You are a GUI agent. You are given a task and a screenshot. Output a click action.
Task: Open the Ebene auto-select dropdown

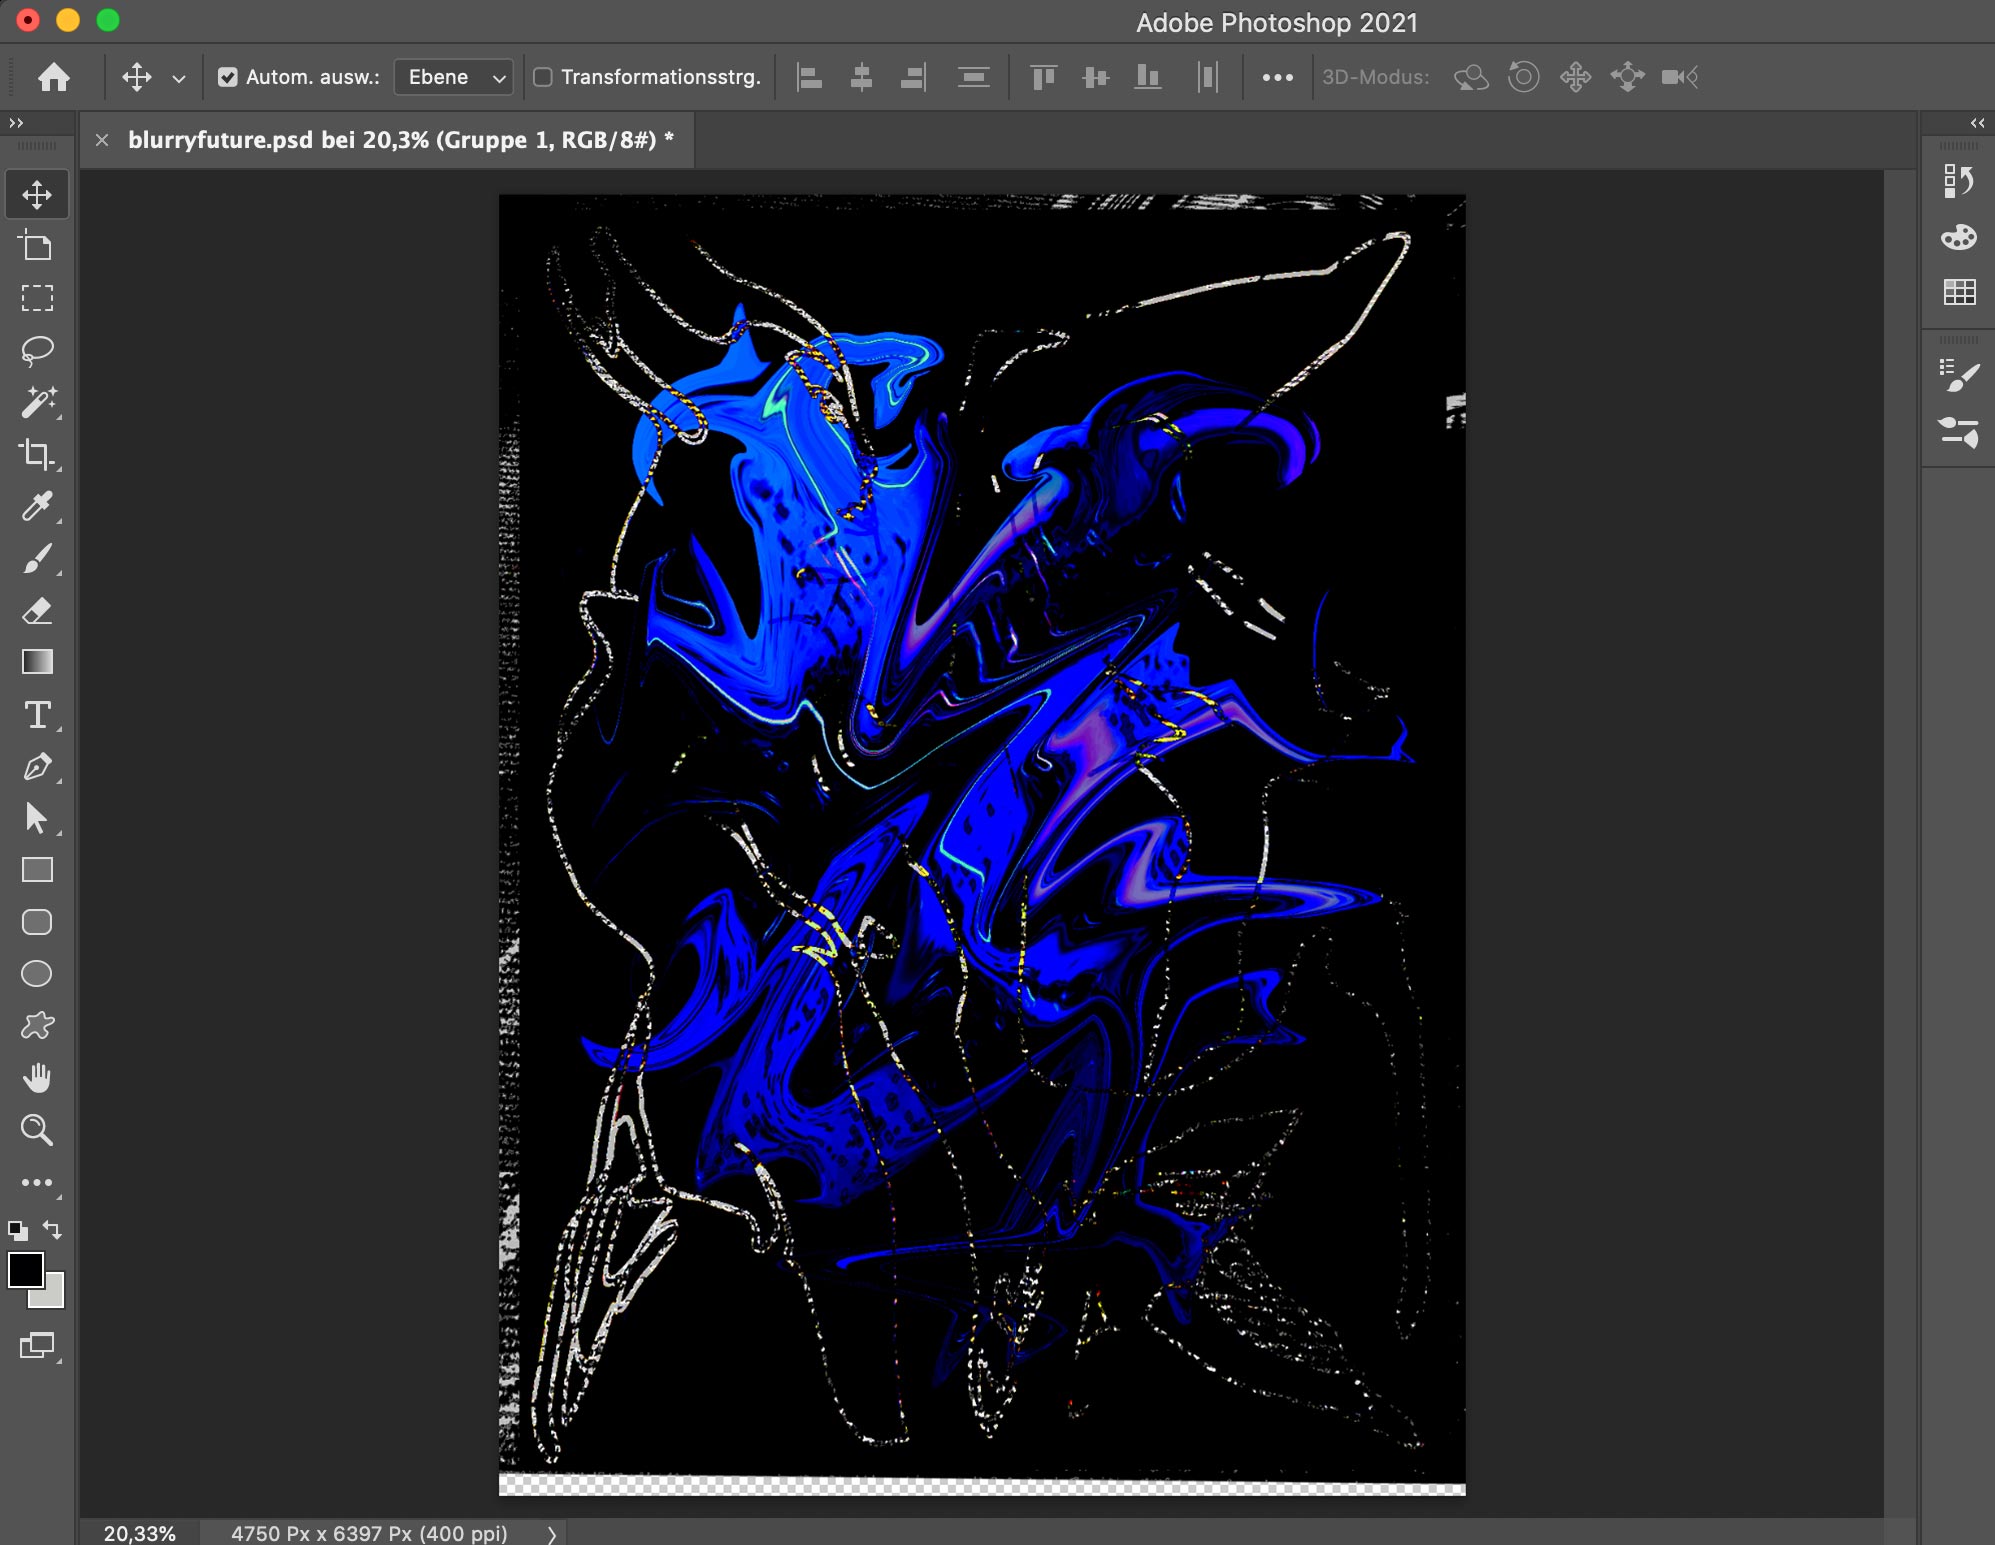click(454, 77)
